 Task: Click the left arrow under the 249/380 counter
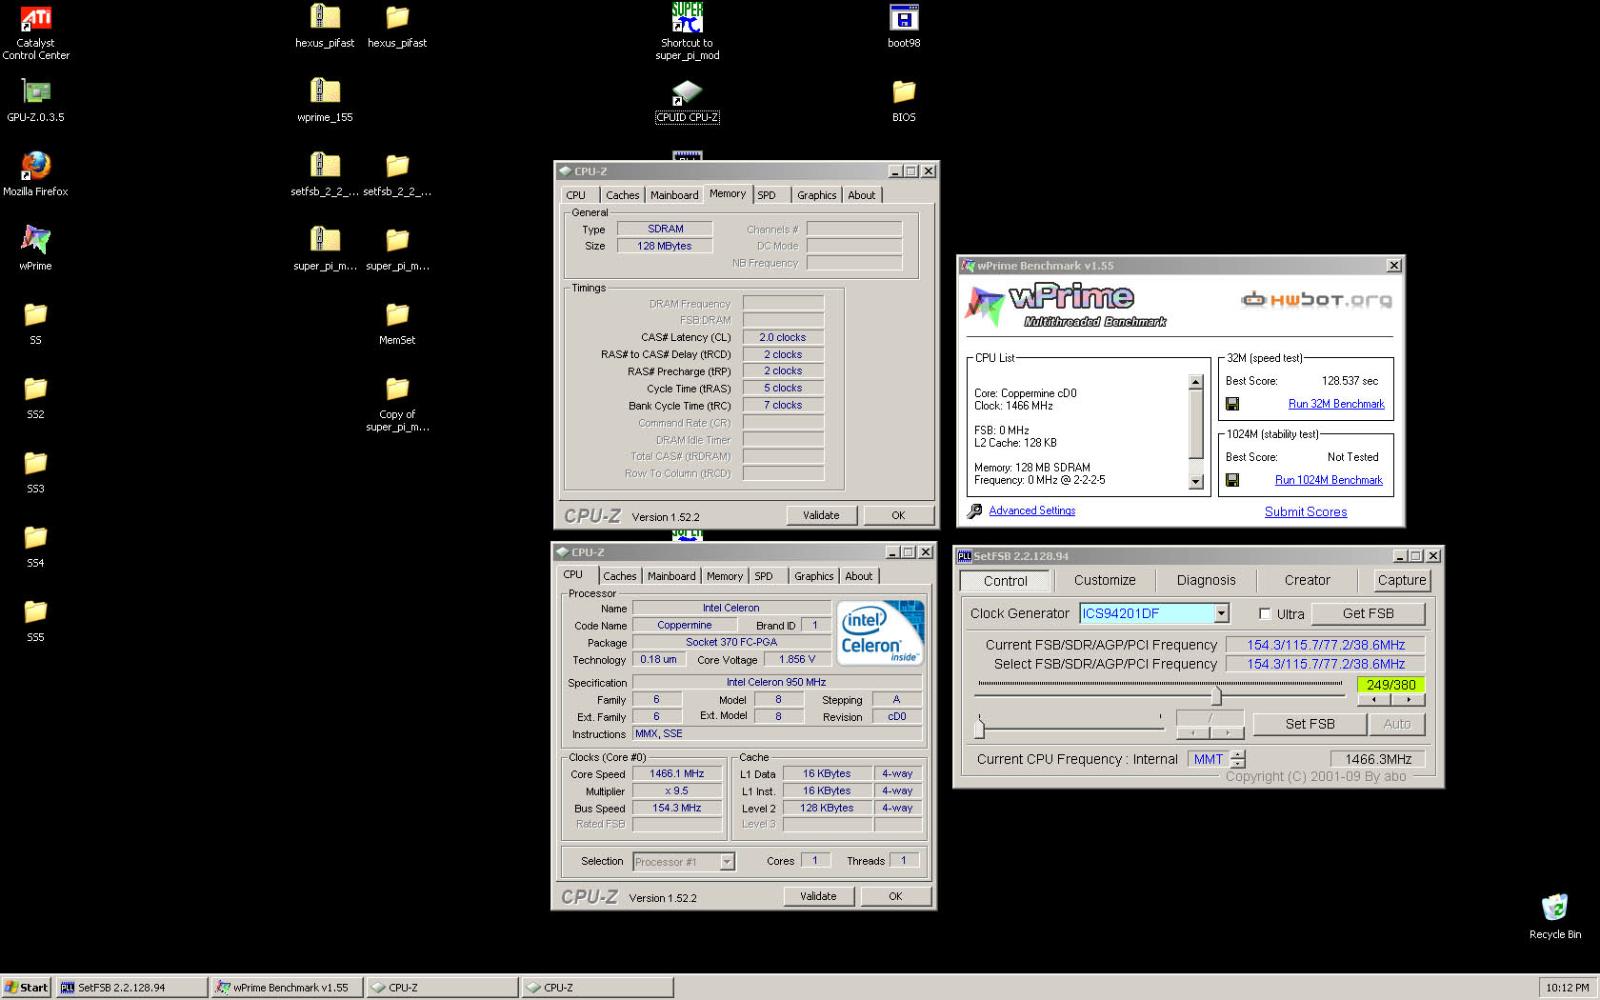click(x=1374, y=700)
